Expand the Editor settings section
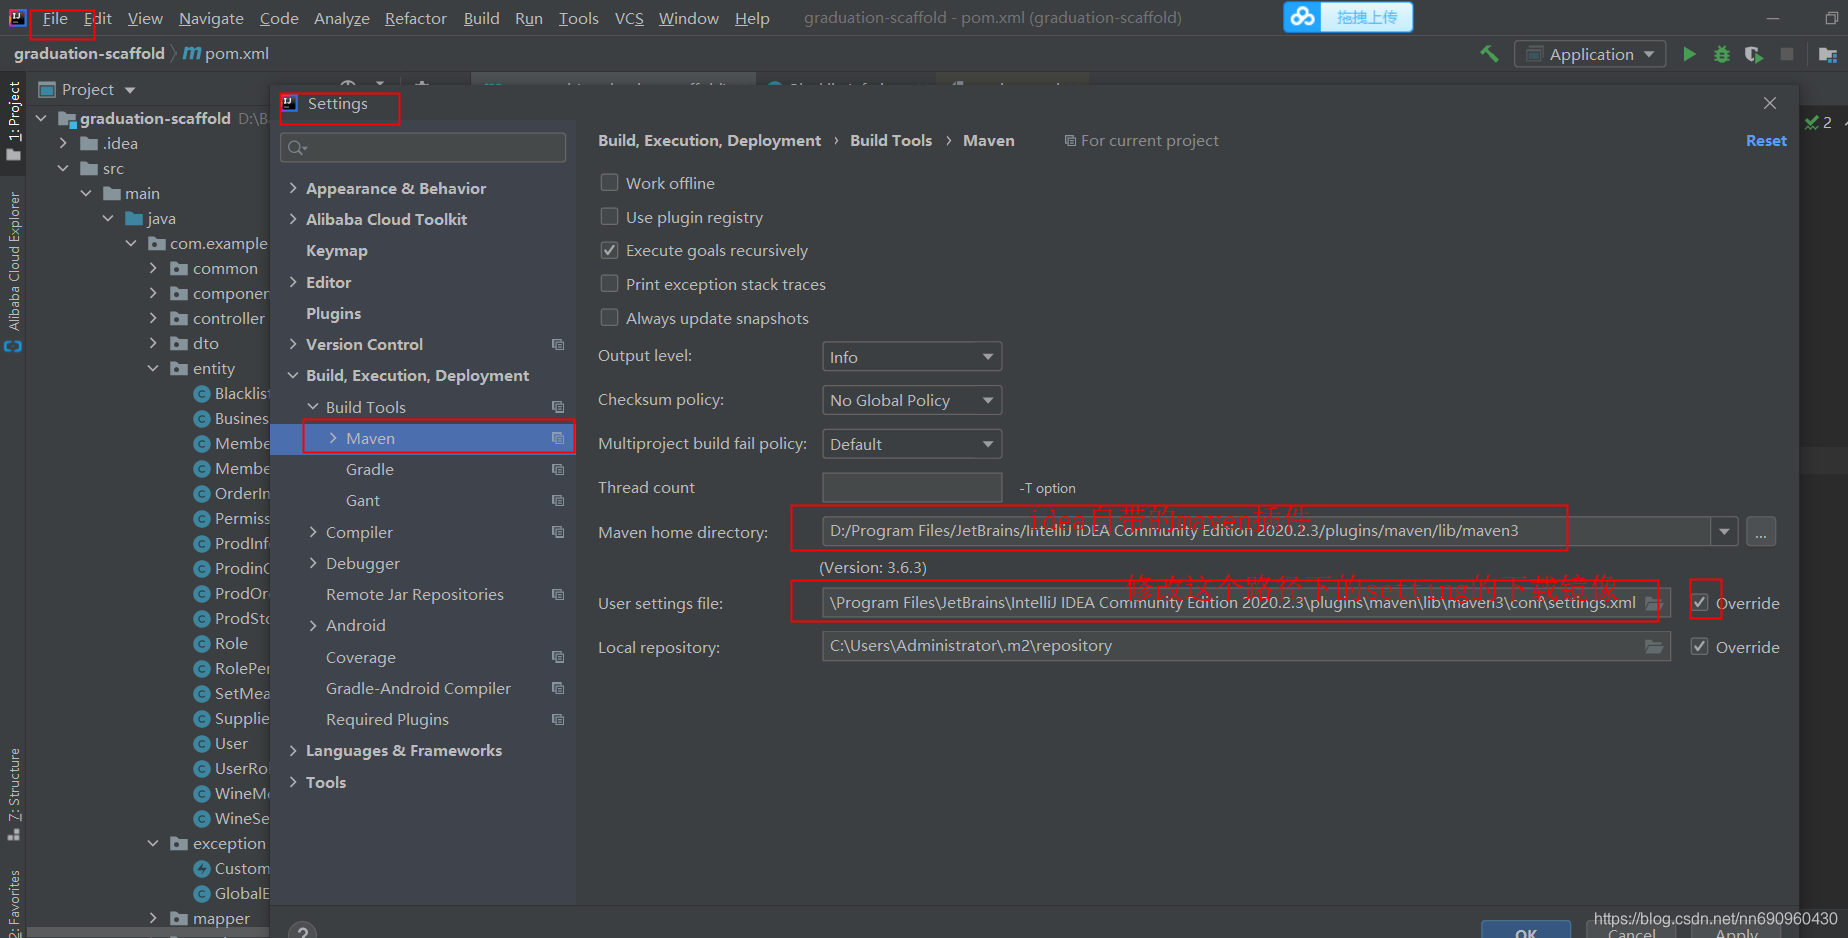The image size is (1848, 938). pyautogui.click(x=293, y=282)
